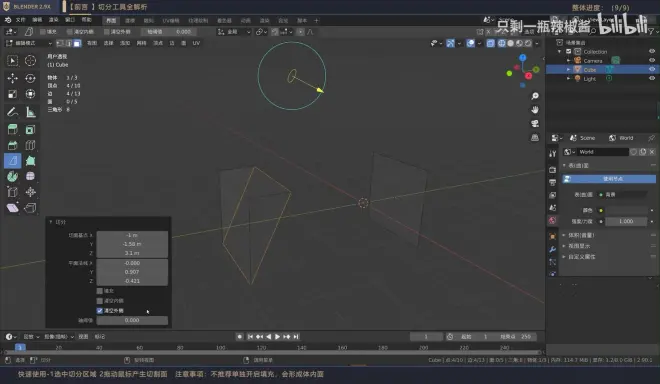Expand the 体积 volume panel
The image size is (660, 384).
[x=564, y=235]
